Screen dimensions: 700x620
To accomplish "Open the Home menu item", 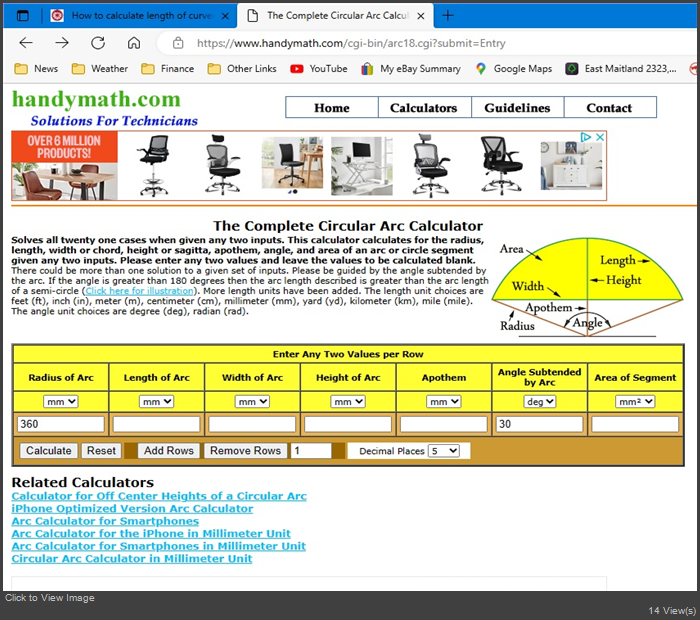I will pyautogui.click(x=332, y=108).
